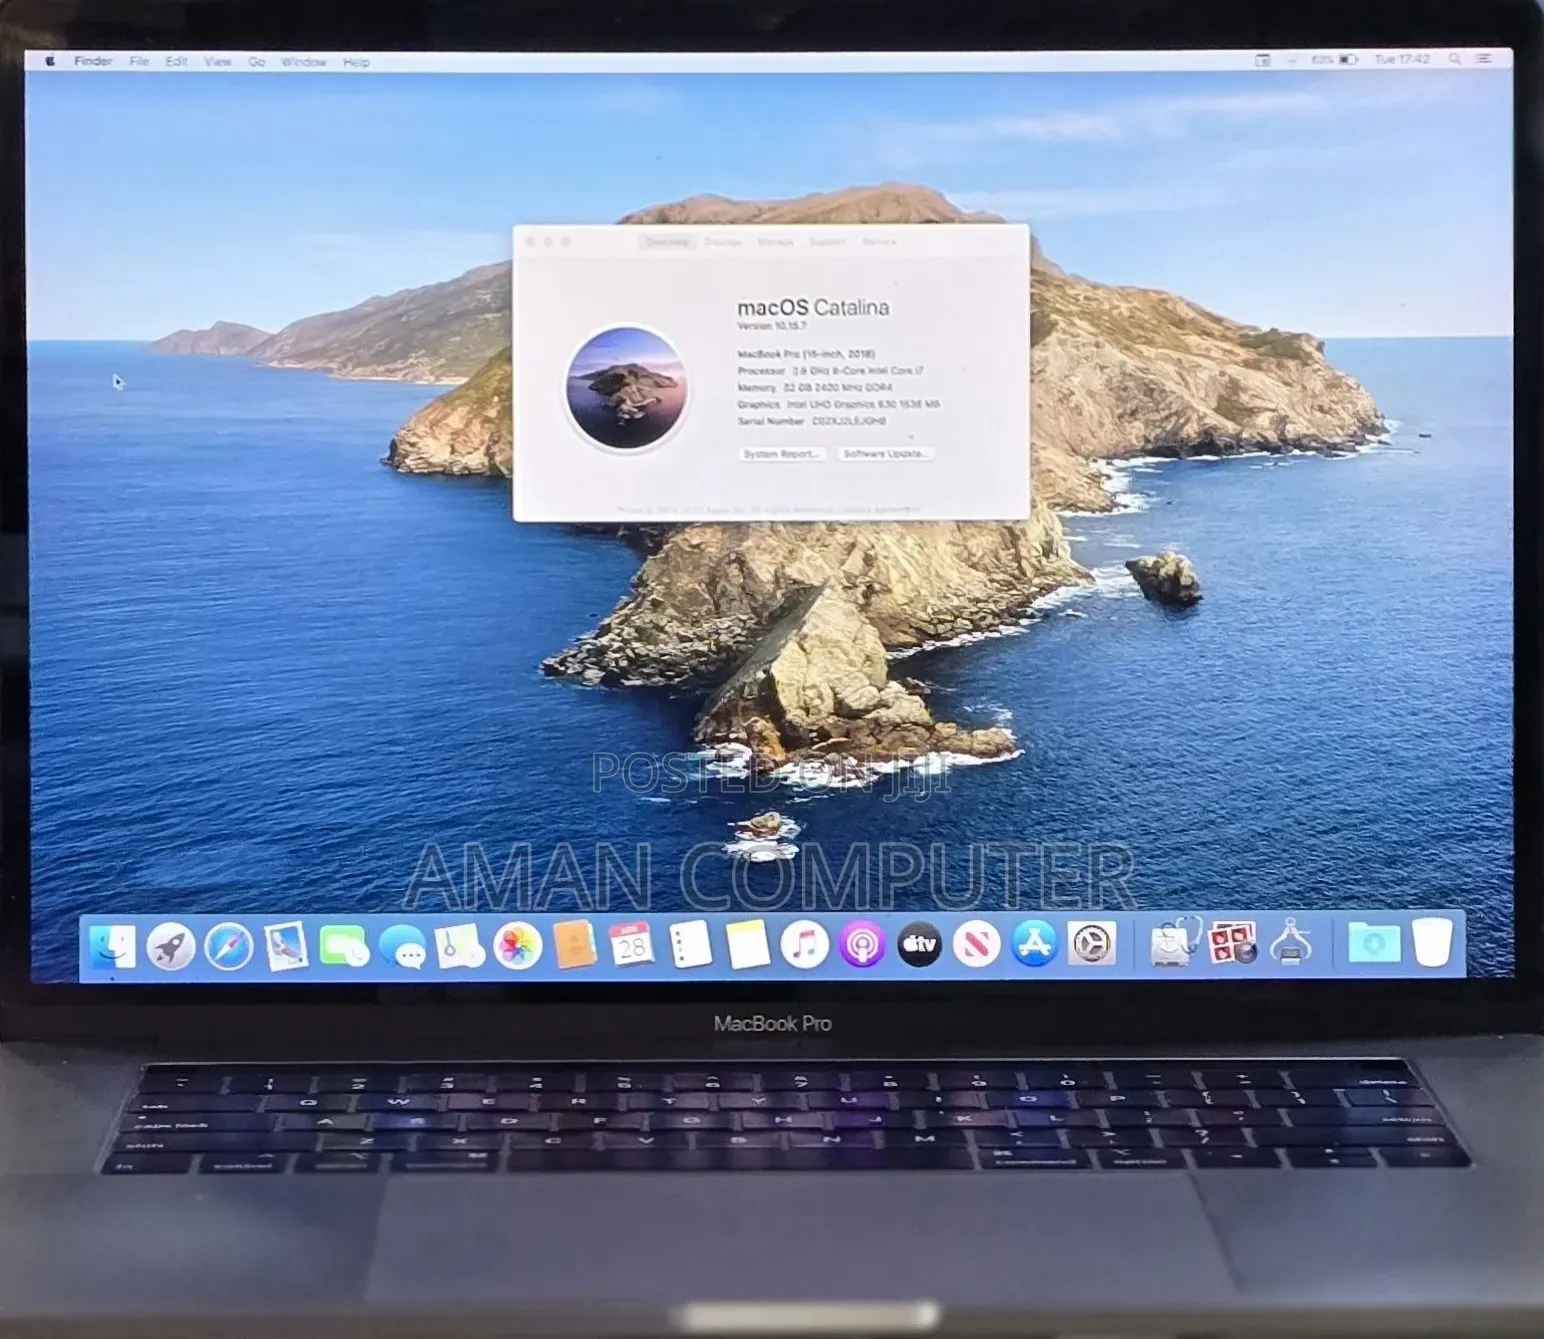Open the Go menu
Screen dimensions: 1544x1339
(x=257, y=61)
